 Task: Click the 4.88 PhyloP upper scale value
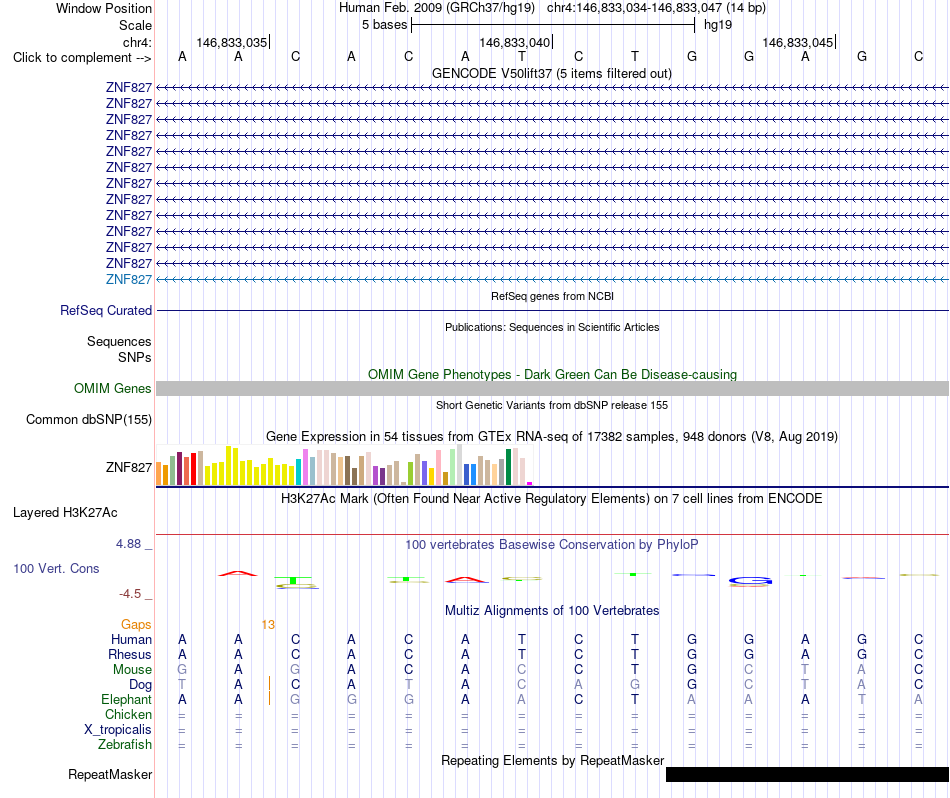tap(128, 544)
